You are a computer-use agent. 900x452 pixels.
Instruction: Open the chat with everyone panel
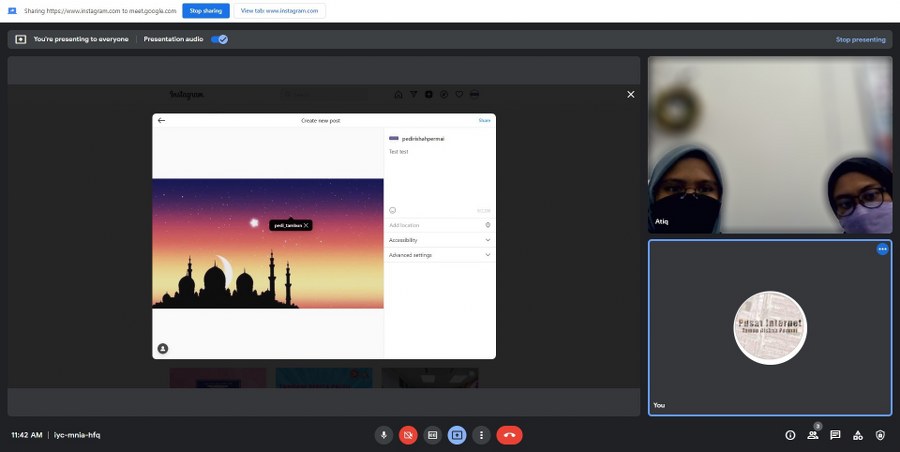[x=835, y=435]
